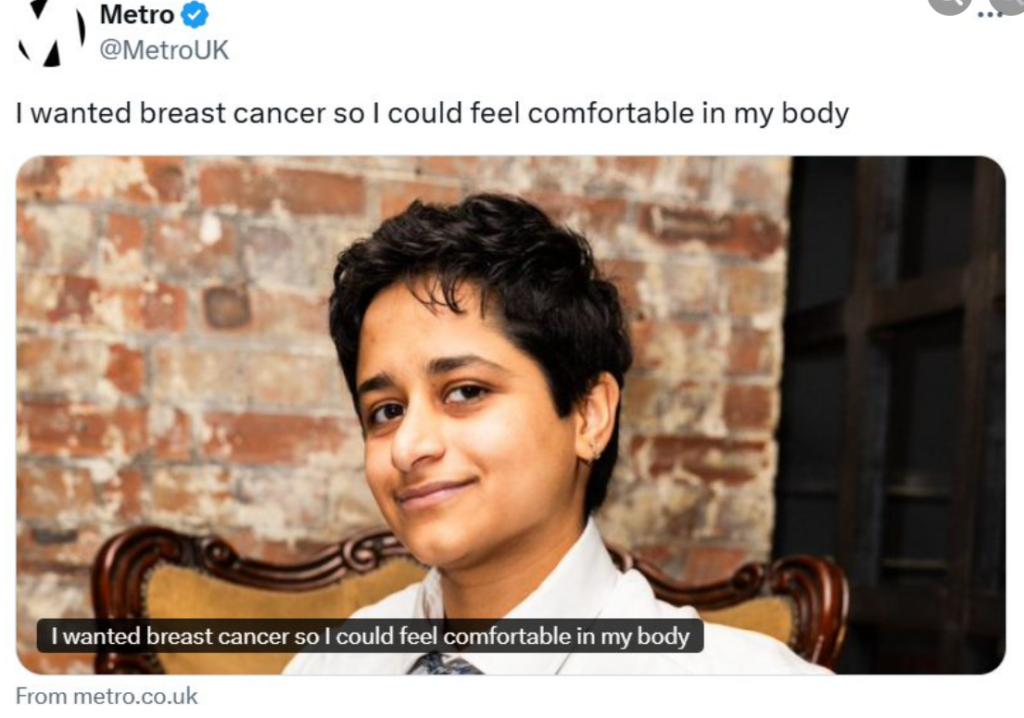Click the words 'my body' in the overlay caption
Viewport: 1024px width, 718px height.
645,636
